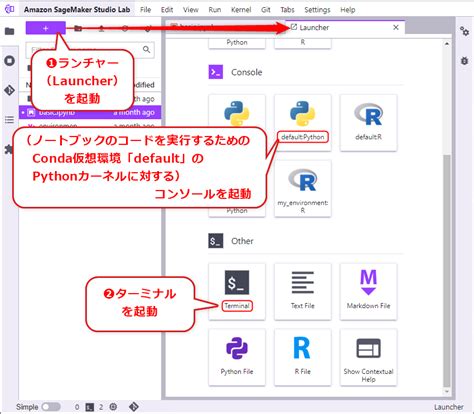Click the search magnifier in filter box

tap(146, 50)
